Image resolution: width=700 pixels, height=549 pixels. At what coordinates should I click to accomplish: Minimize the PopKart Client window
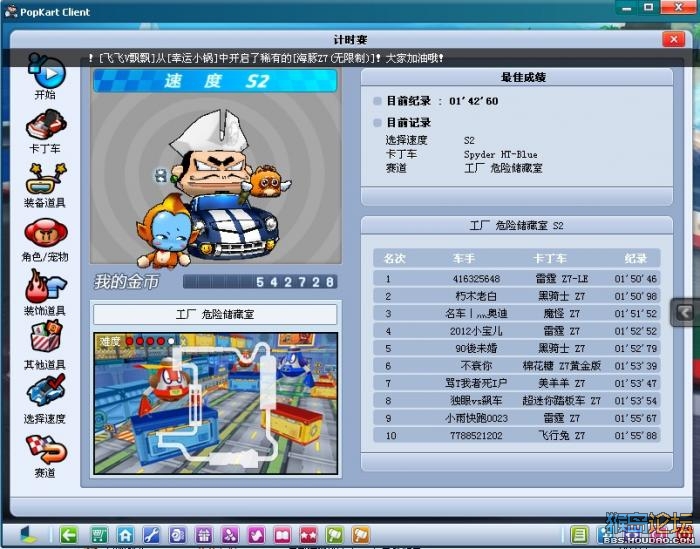pyautogui.click(x=627, y=7)
